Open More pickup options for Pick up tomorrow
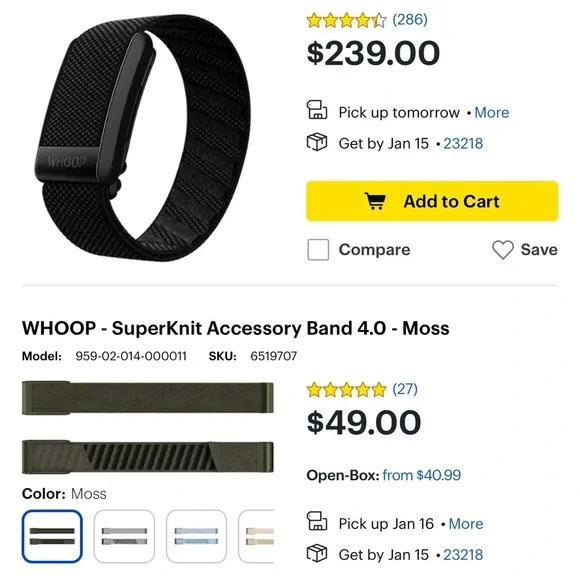 tap(492, 112)
